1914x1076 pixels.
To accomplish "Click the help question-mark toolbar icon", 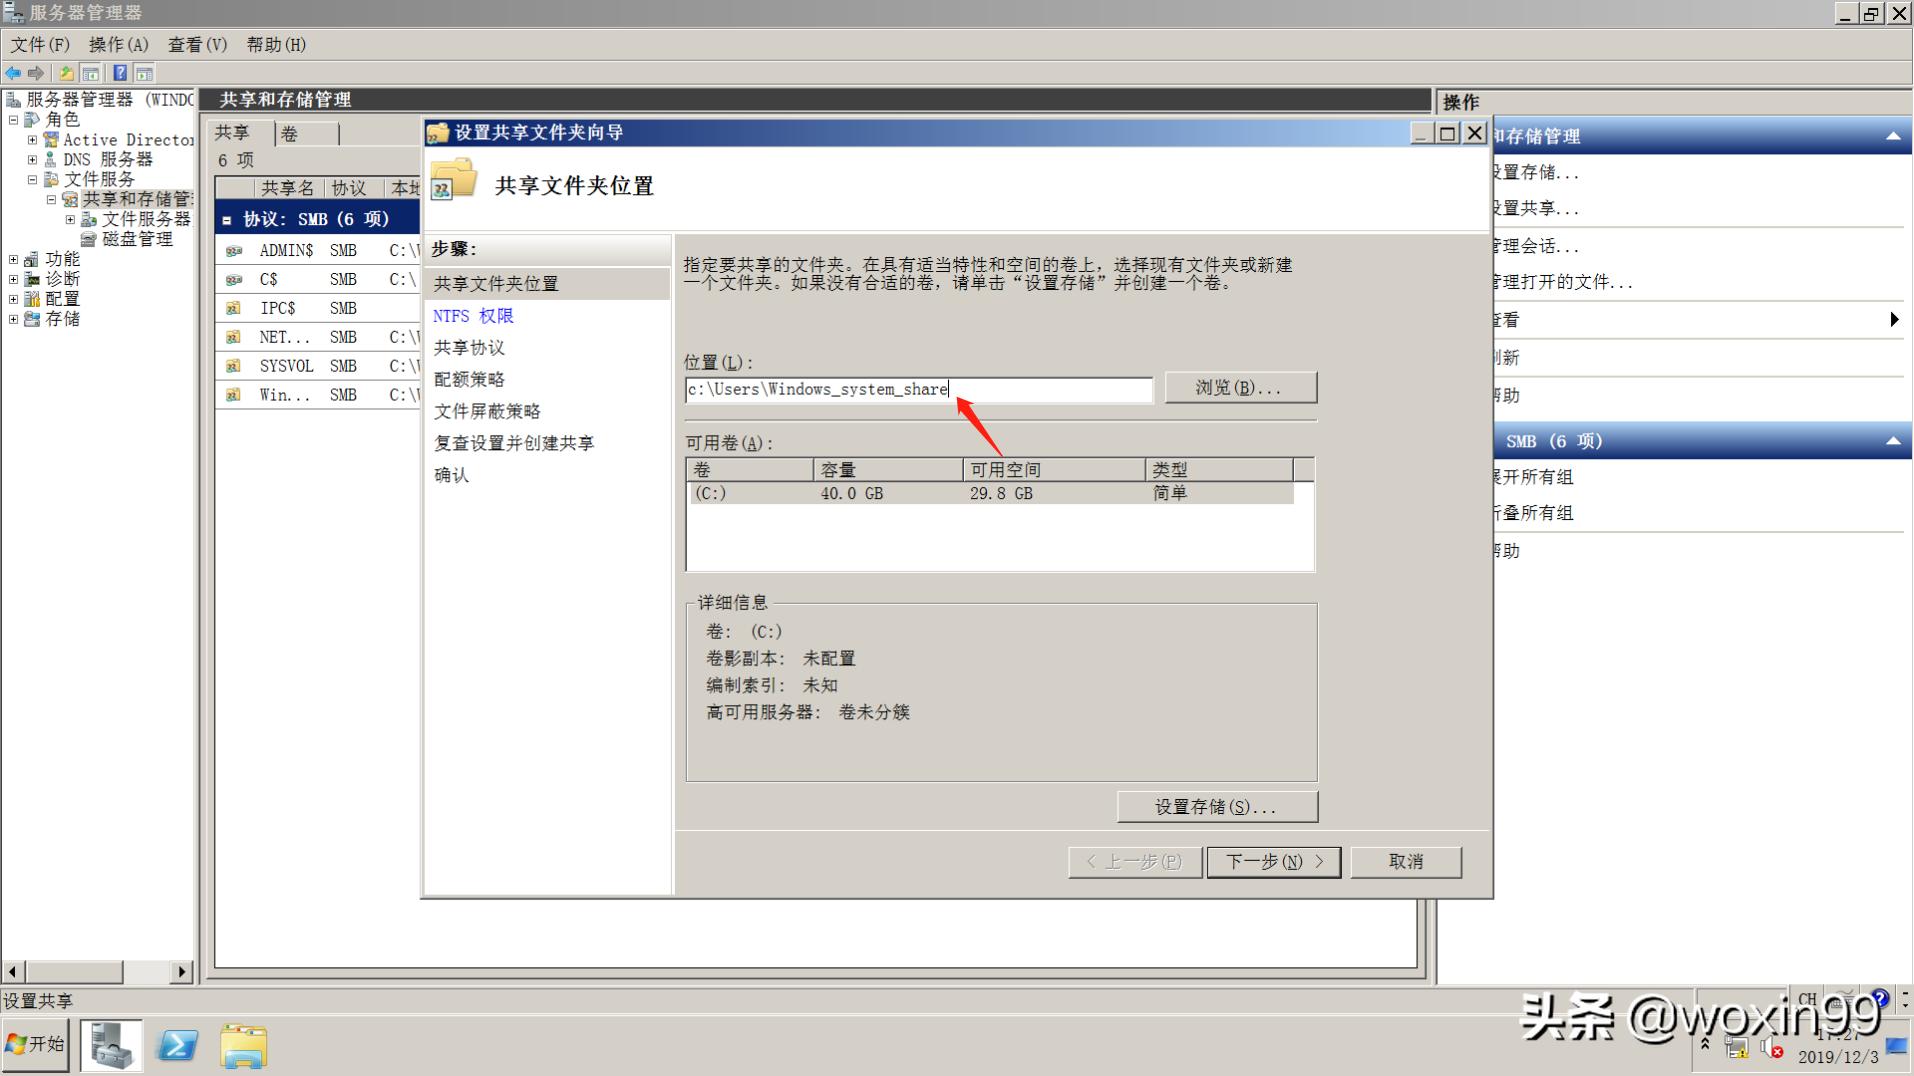I will coord(119,72).
